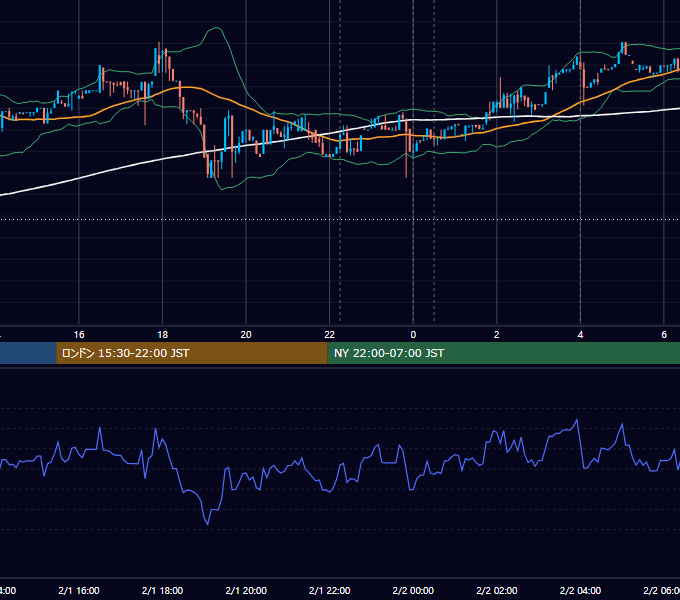Click the "2/2 00:00" indicator axis label
Viewport: 680px width, 600px height.
[413, 590]
